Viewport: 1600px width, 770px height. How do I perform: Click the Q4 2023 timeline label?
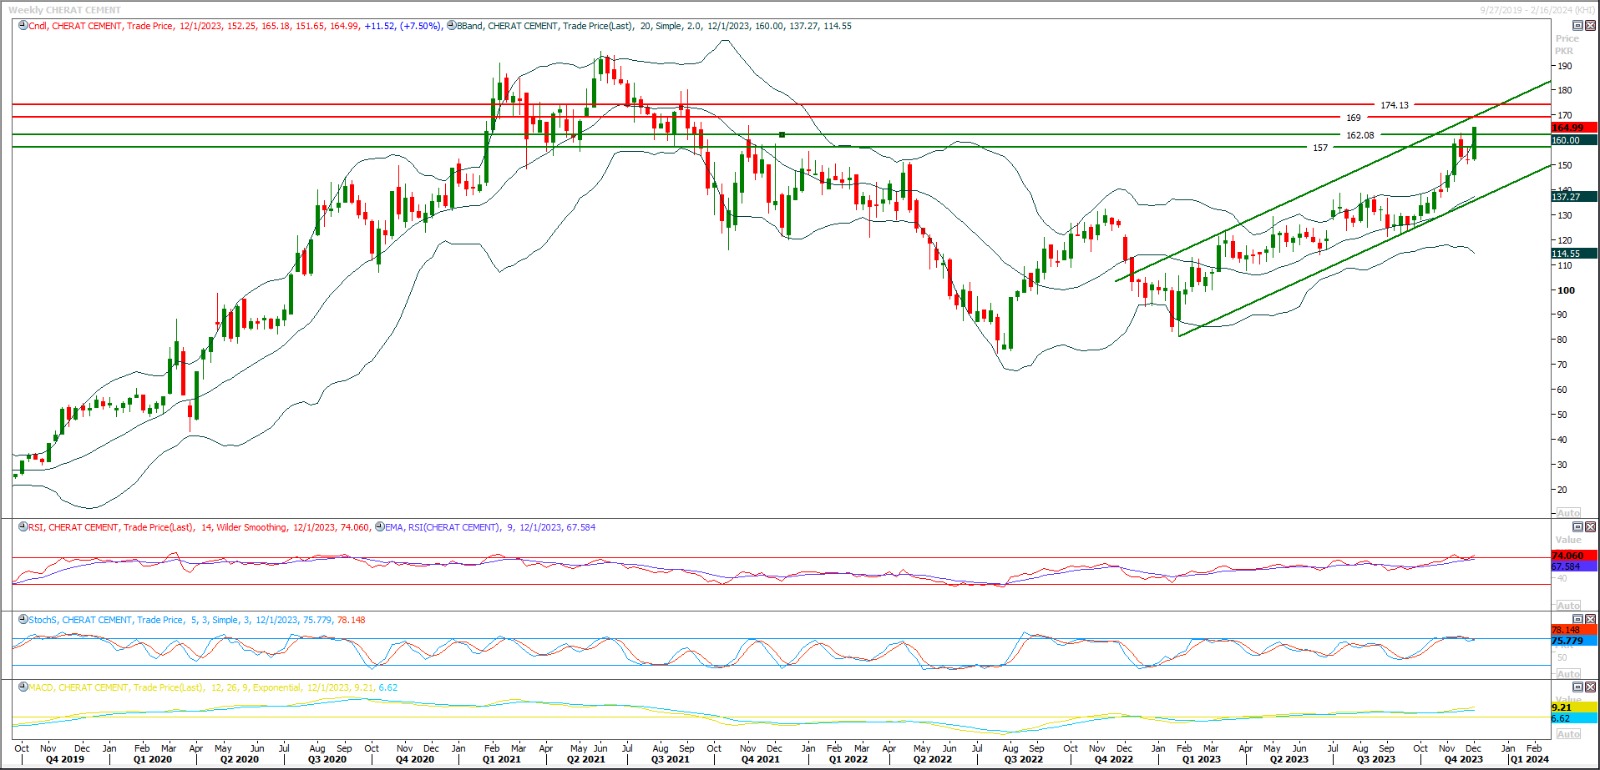pos(1463,760)
